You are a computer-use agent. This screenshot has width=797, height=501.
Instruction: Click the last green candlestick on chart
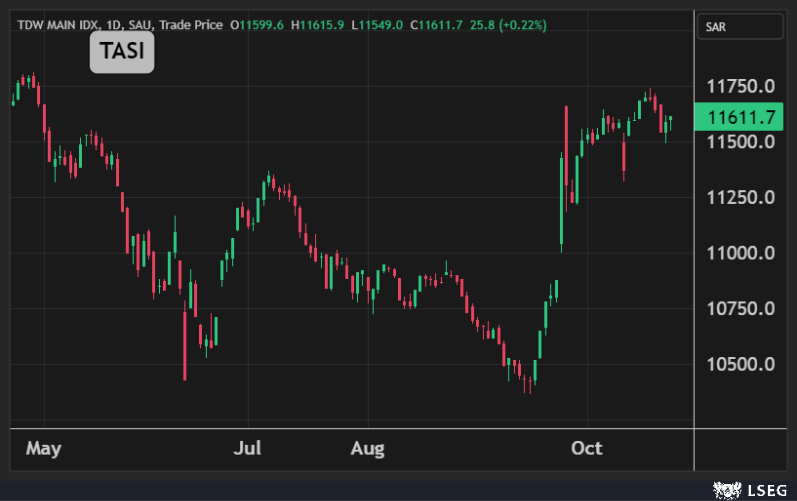(671, 121)
